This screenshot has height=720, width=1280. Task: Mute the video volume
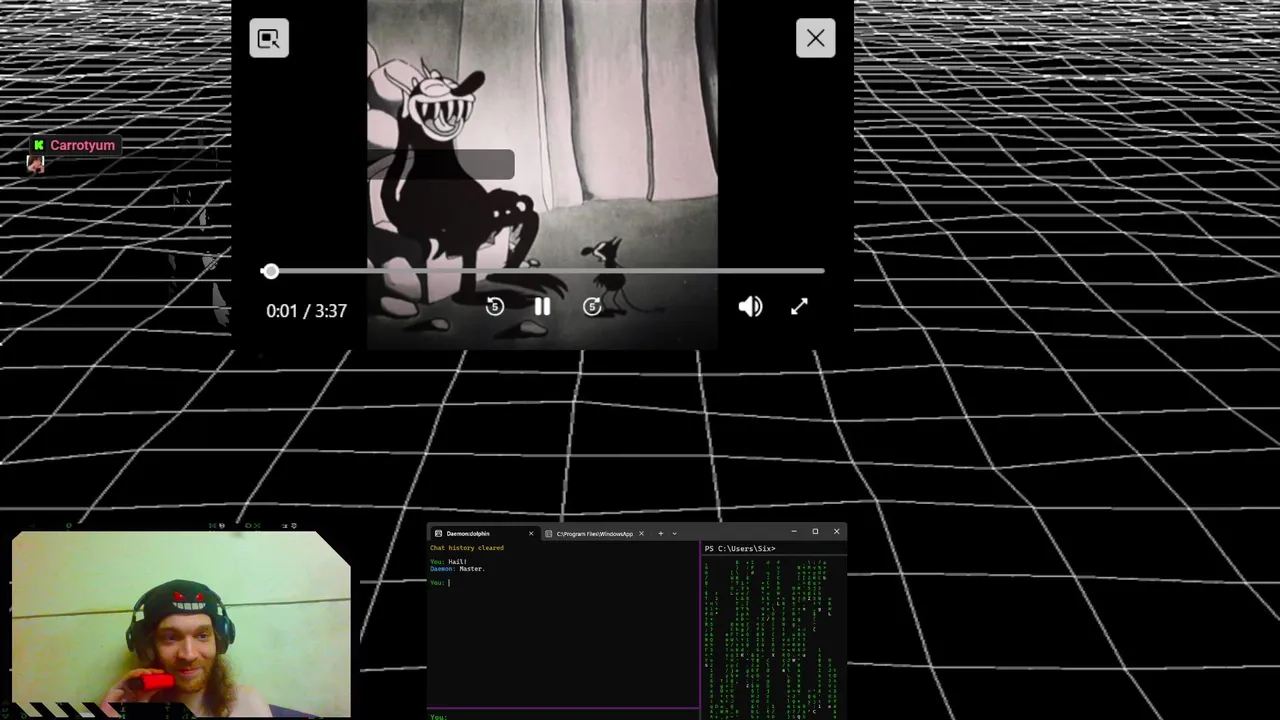click(x=750, y=307)
